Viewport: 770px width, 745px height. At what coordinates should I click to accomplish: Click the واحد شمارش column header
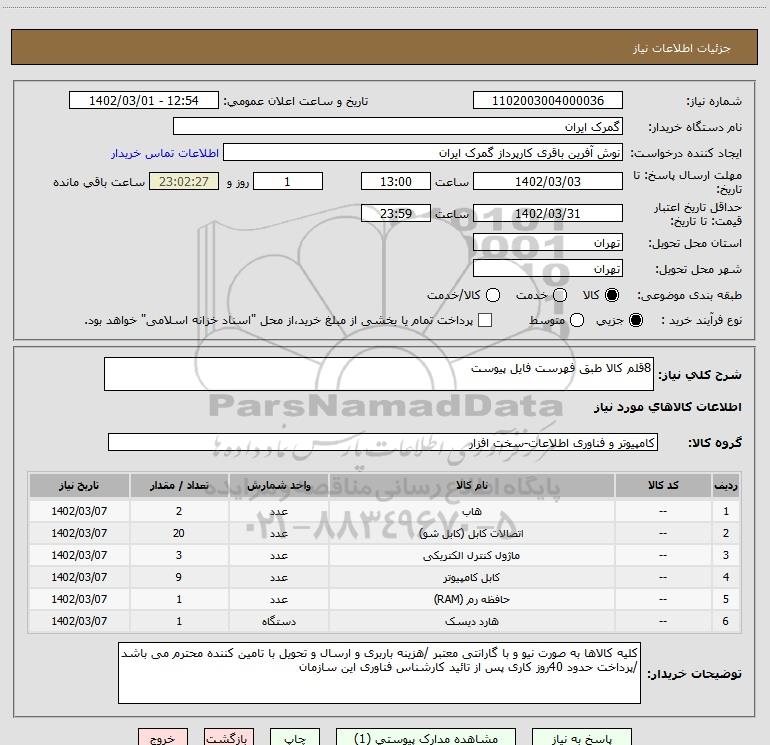[x=278, y=486]
